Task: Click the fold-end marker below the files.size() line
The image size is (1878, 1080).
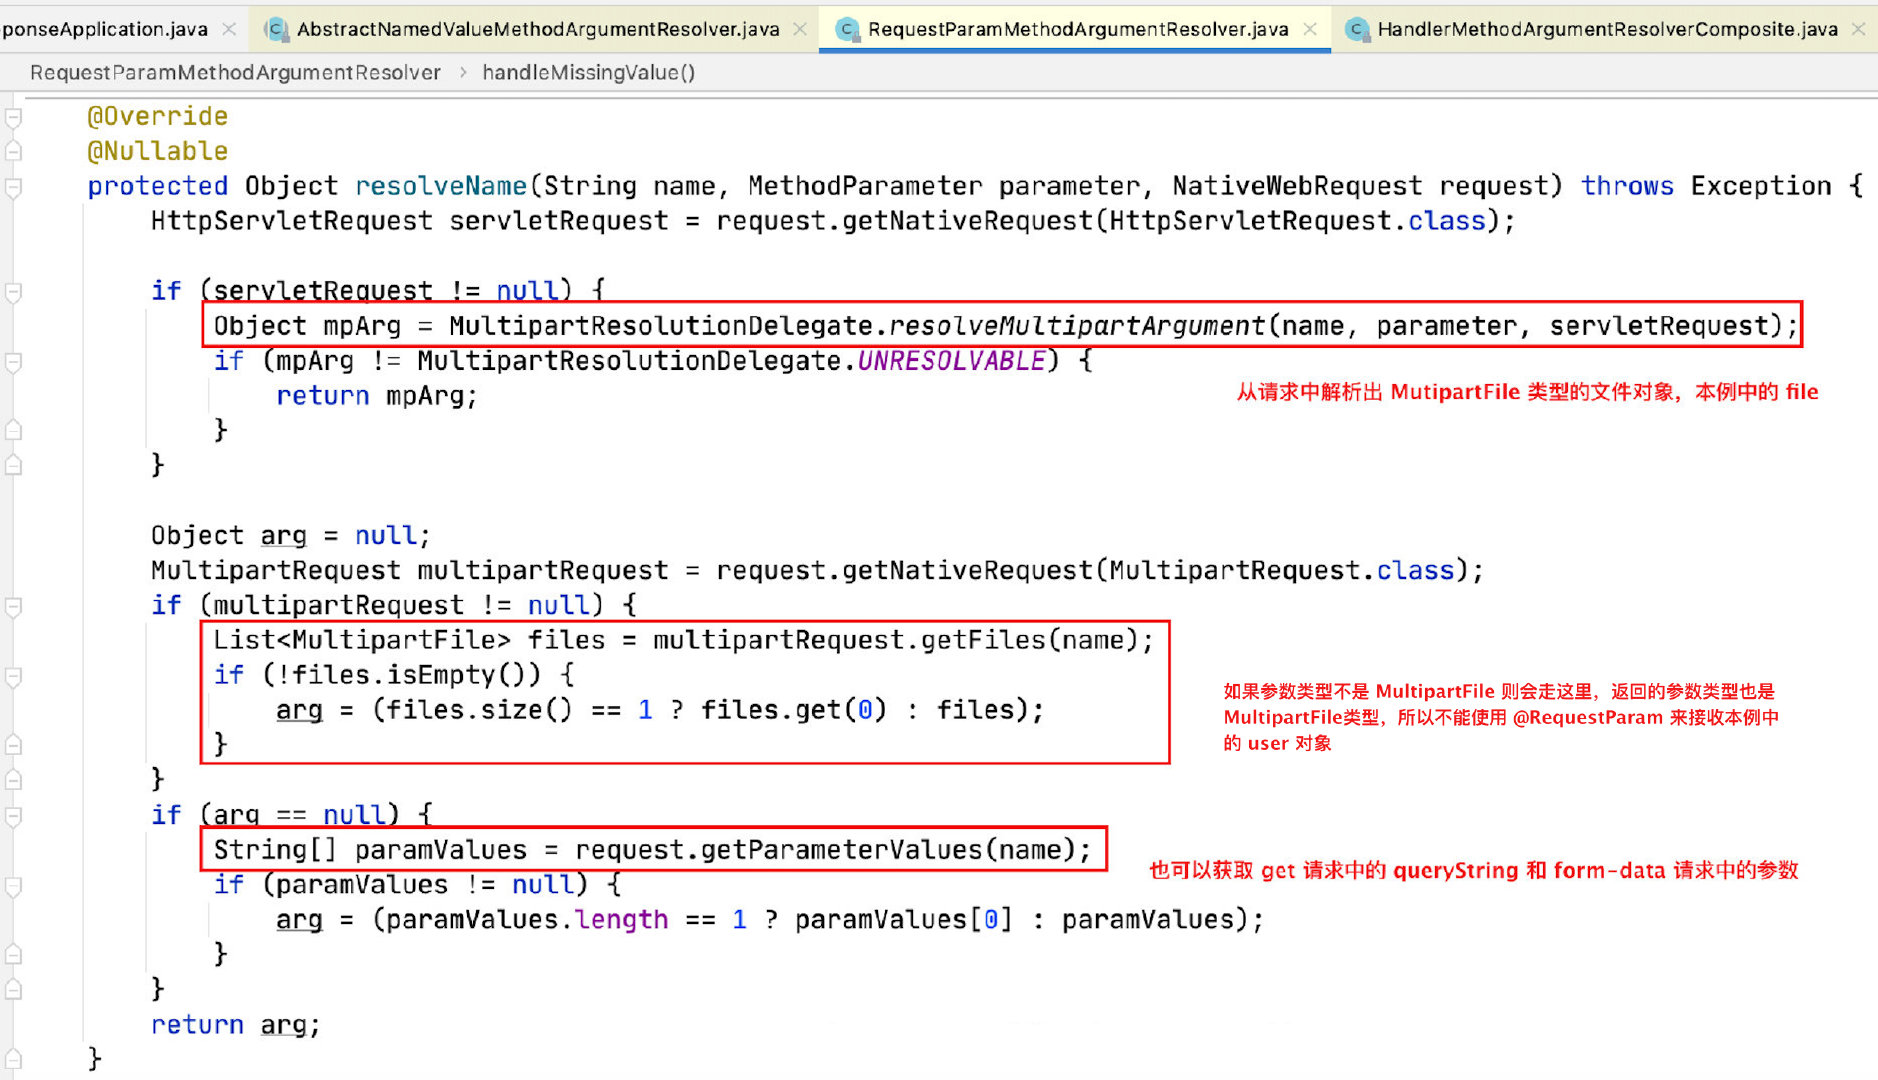Action: pos(14,744)
